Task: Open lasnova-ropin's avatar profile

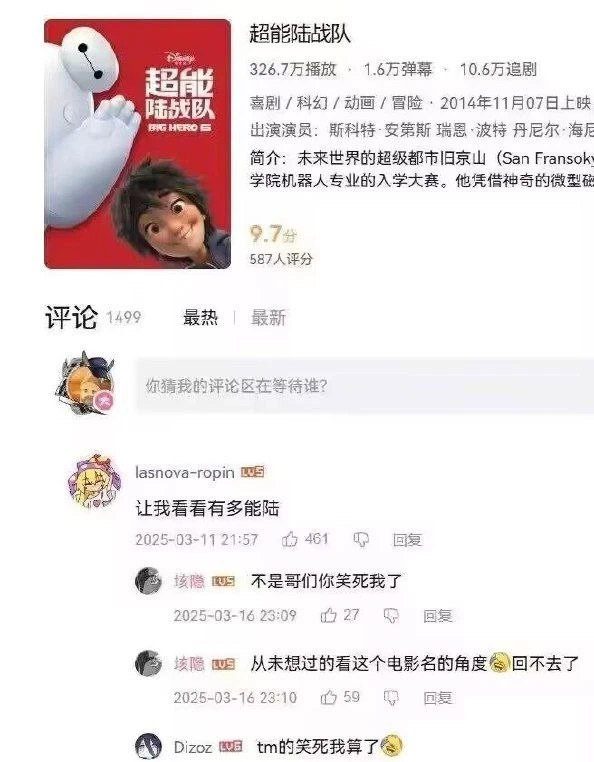Action: point(93,482)
